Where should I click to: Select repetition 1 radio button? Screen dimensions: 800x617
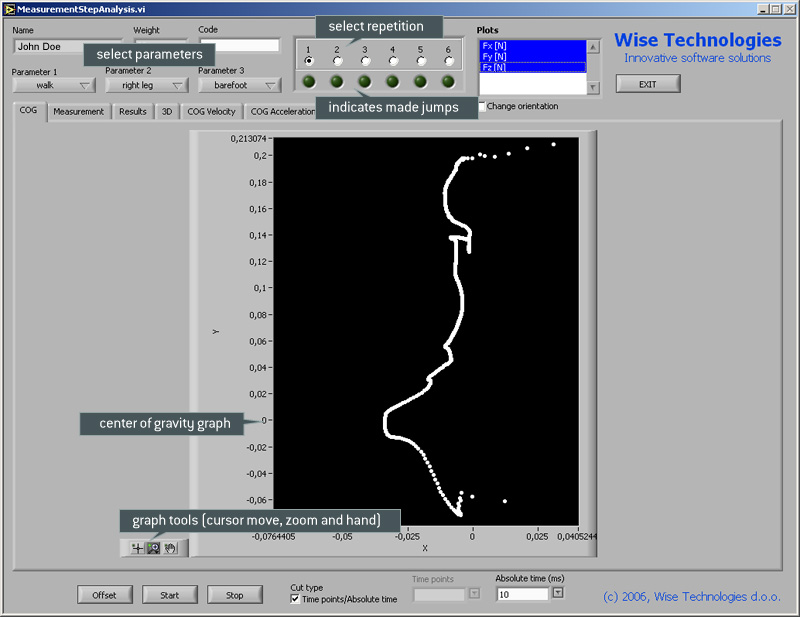308,61
